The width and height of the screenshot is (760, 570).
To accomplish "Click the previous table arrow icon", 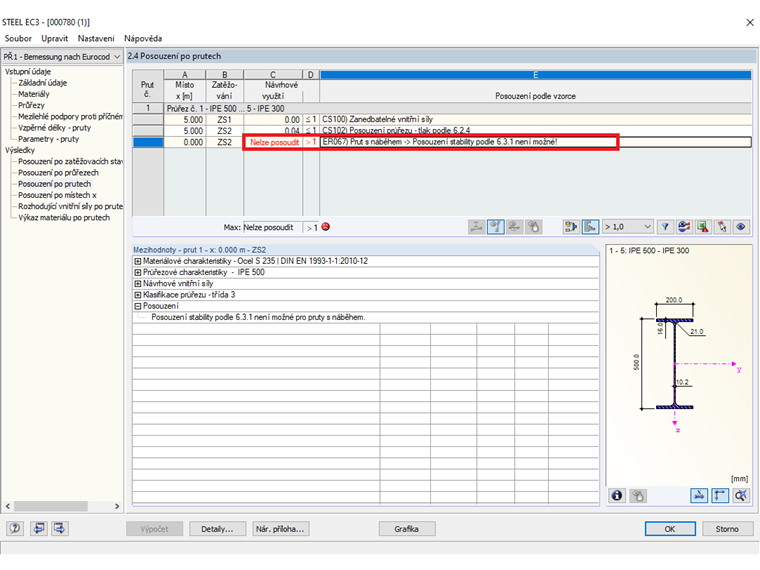I will [x=39, y=528].
